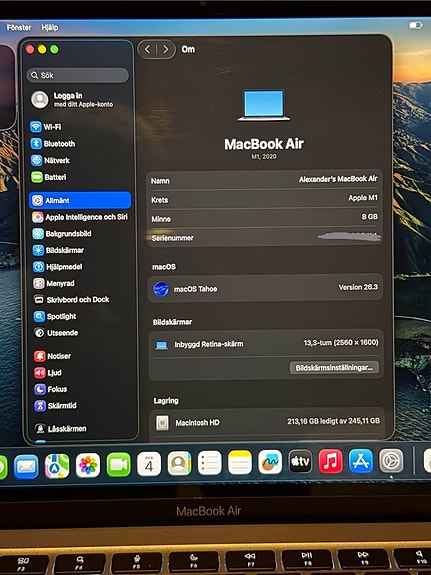Go forward using the right chevron
This screenshot has width=431, height=575.
point(166,49)
